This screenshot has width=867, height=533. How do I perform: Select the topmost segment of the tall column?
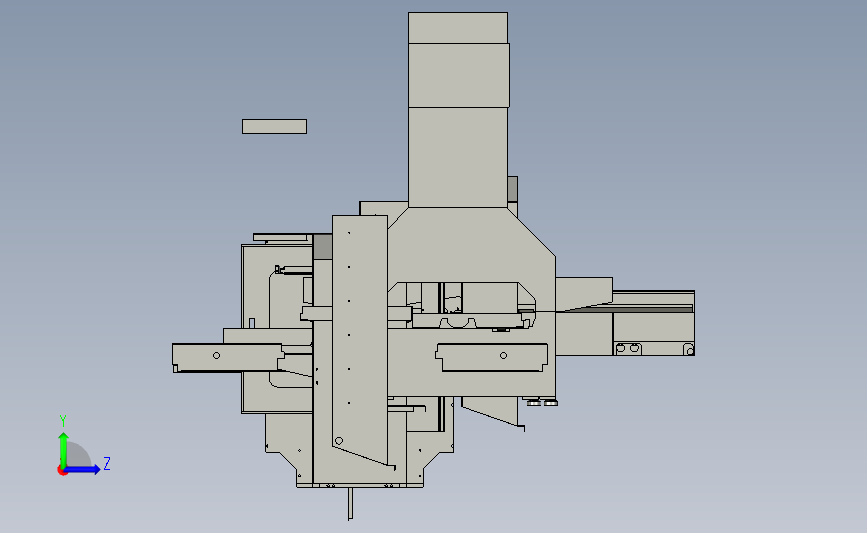pyautogui.click(x=458, y=27)
